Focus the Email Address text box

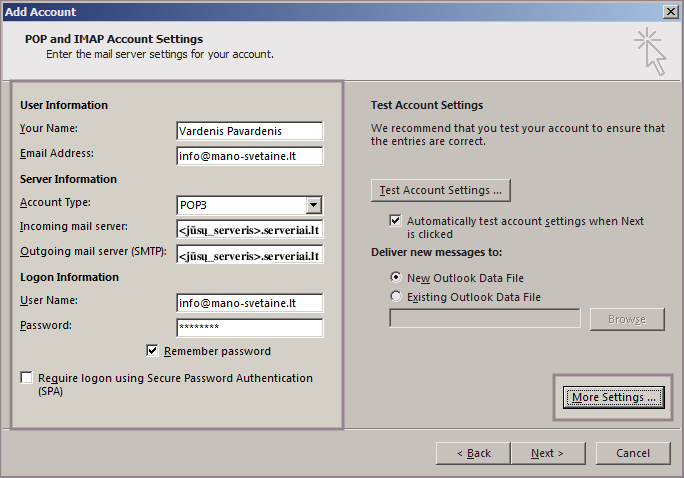click(249, 156)
